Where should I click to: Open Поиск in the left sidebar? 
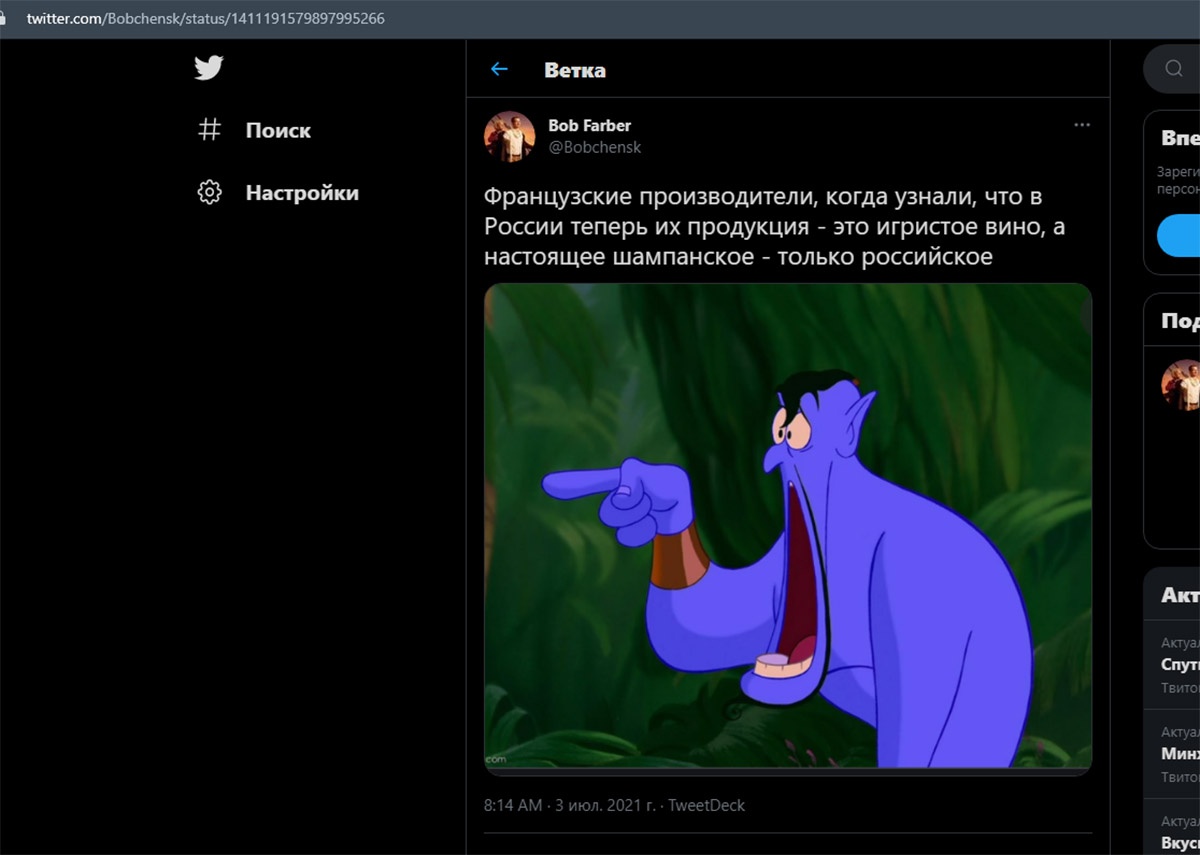tap(254, 130)
